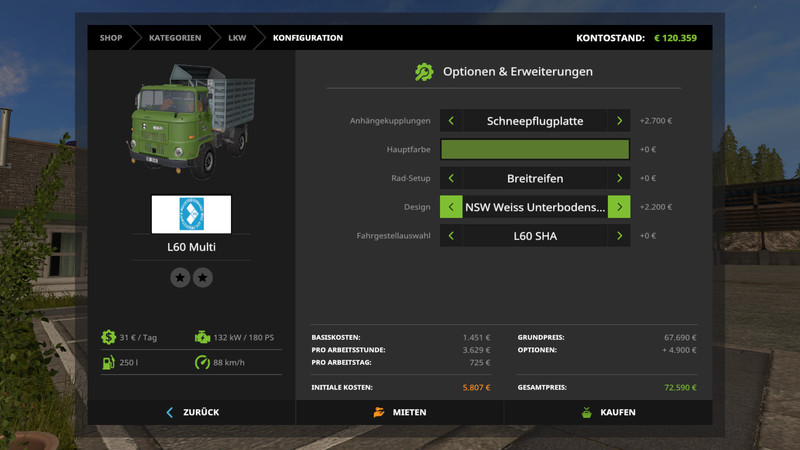This screenshot has width=800, height=450.
Task: Click the daily upkeep money icon
Action: [x=108, y=338]
